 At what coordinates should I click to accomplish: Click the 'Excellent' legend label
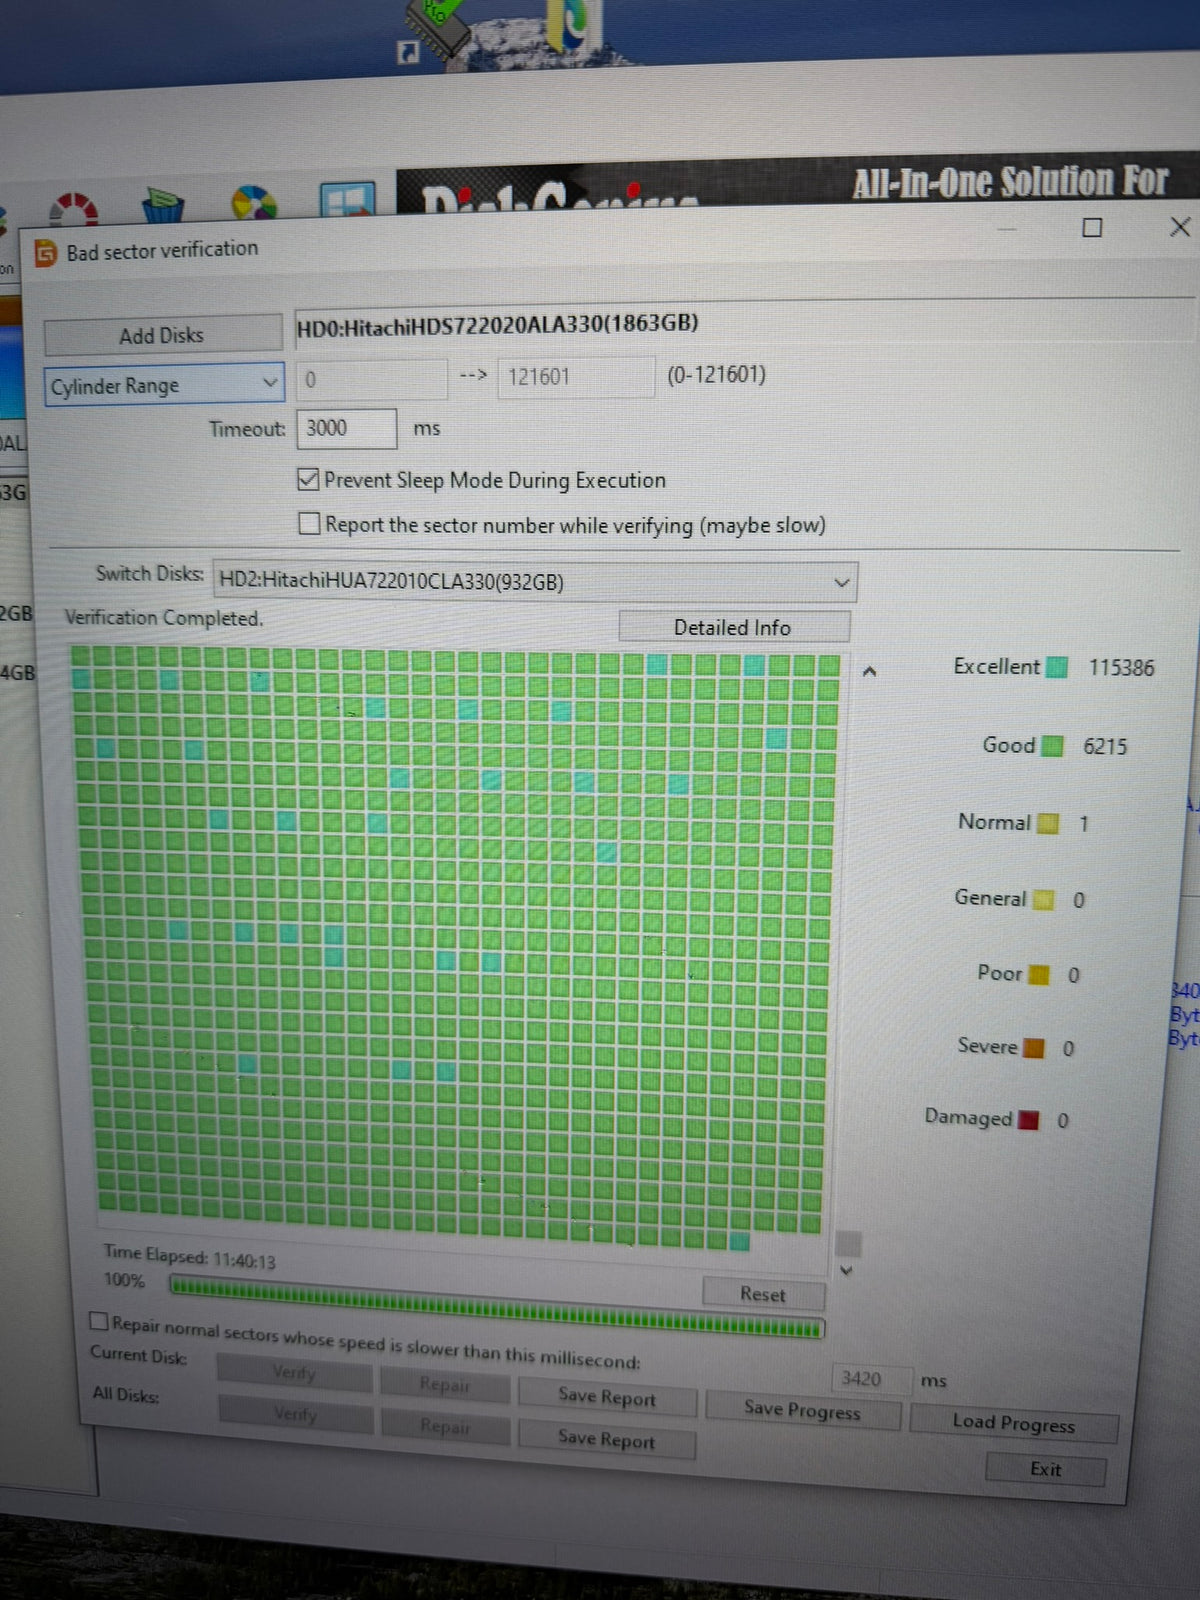coord(997,667)
